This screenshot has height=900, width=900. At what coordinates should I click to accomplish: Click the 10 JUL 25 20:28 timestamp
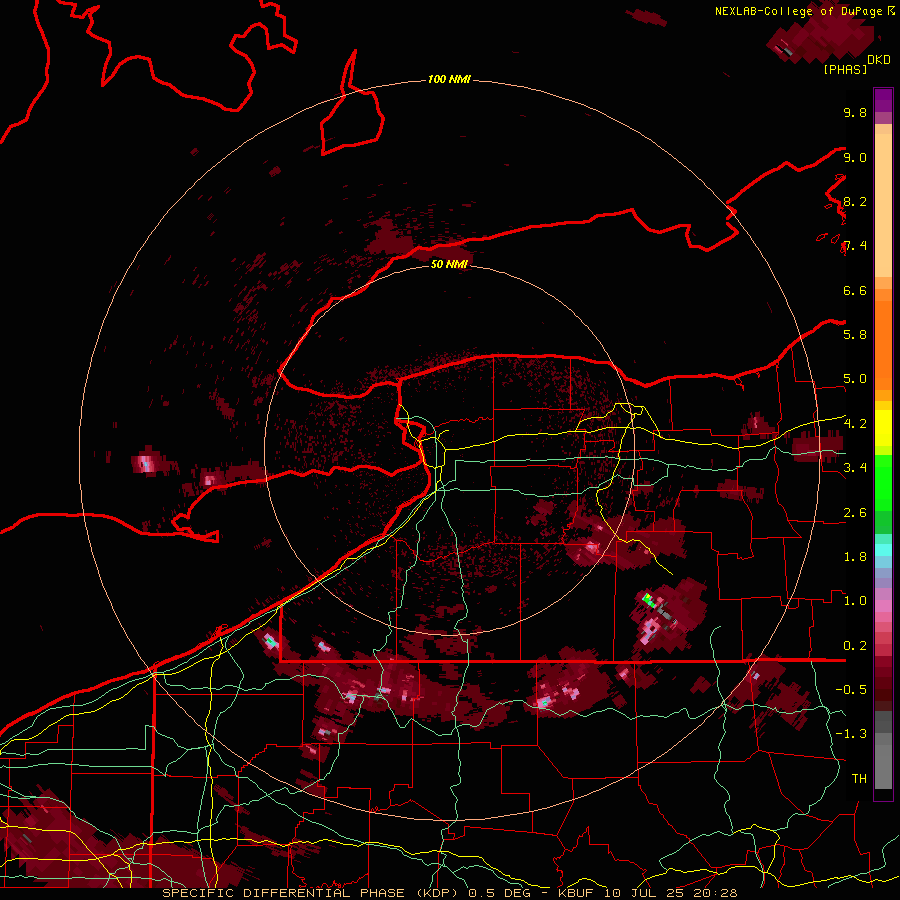pos(670,893)
